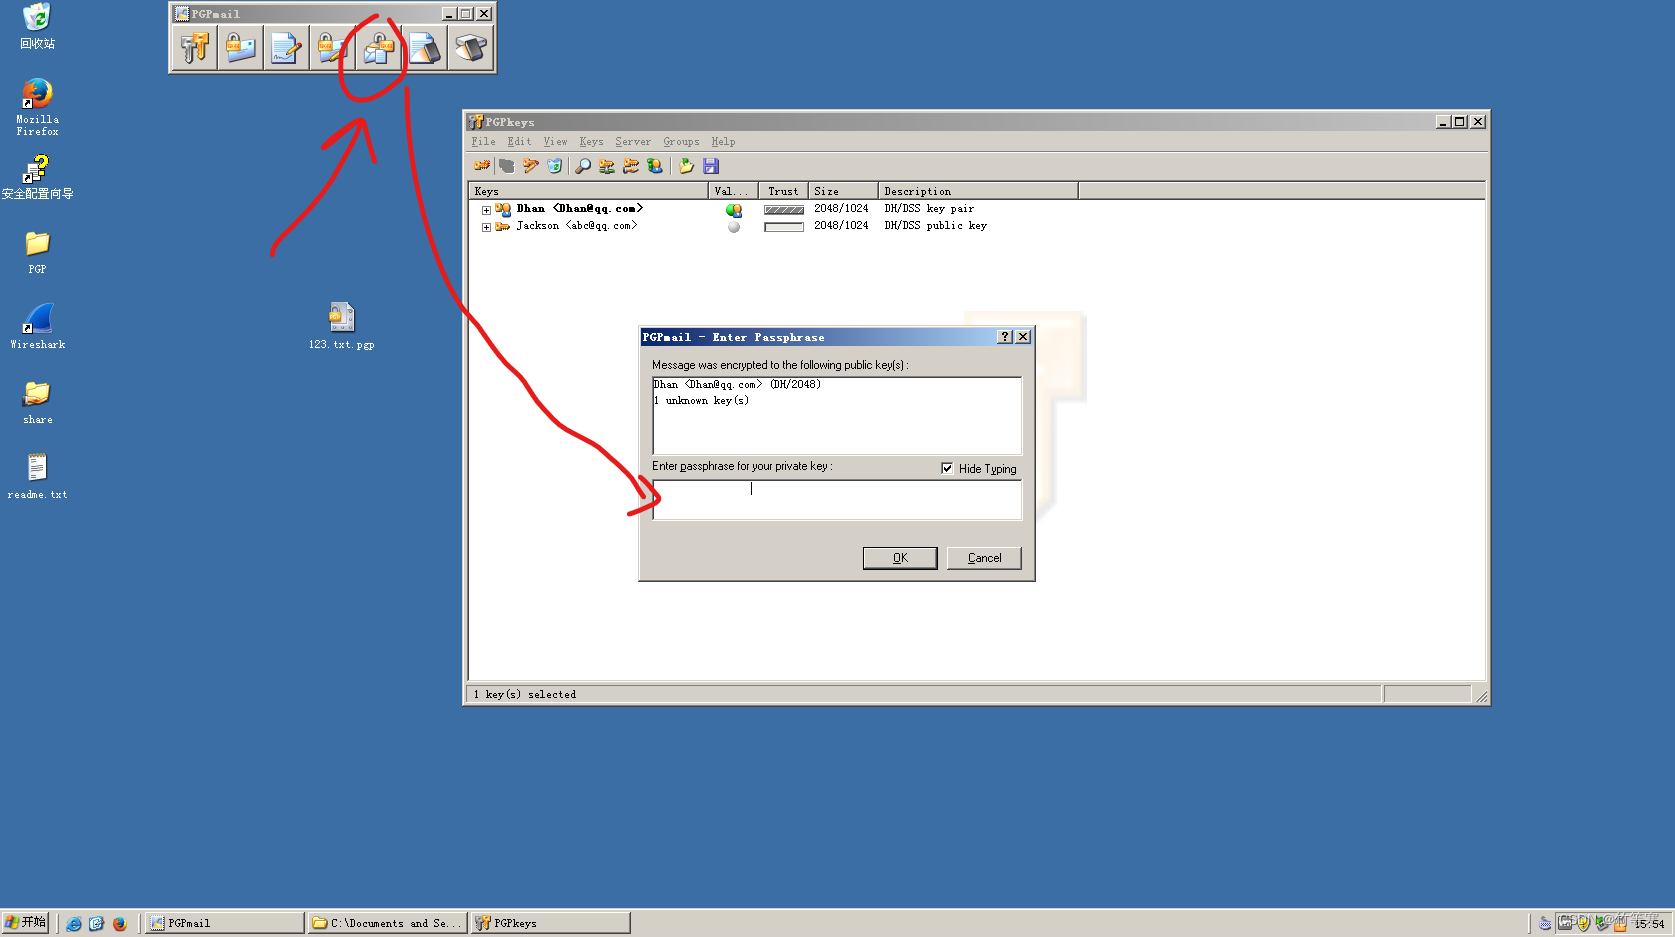Switch to C:\Documents and Se... taskbar button
Screen dimensions: 1675x937
click(x=387, y=923)
